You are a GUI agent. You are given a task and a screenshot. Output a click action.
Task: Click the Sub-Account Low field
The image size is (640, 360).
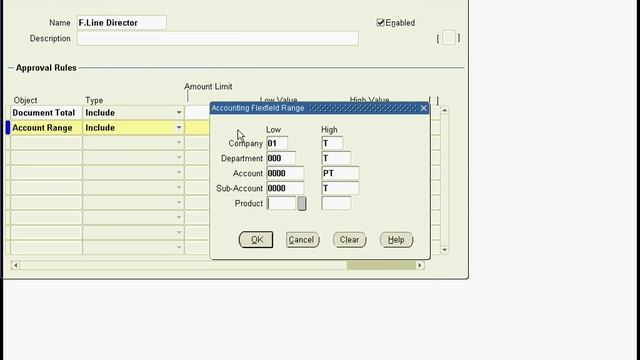[x=285, y=188]
